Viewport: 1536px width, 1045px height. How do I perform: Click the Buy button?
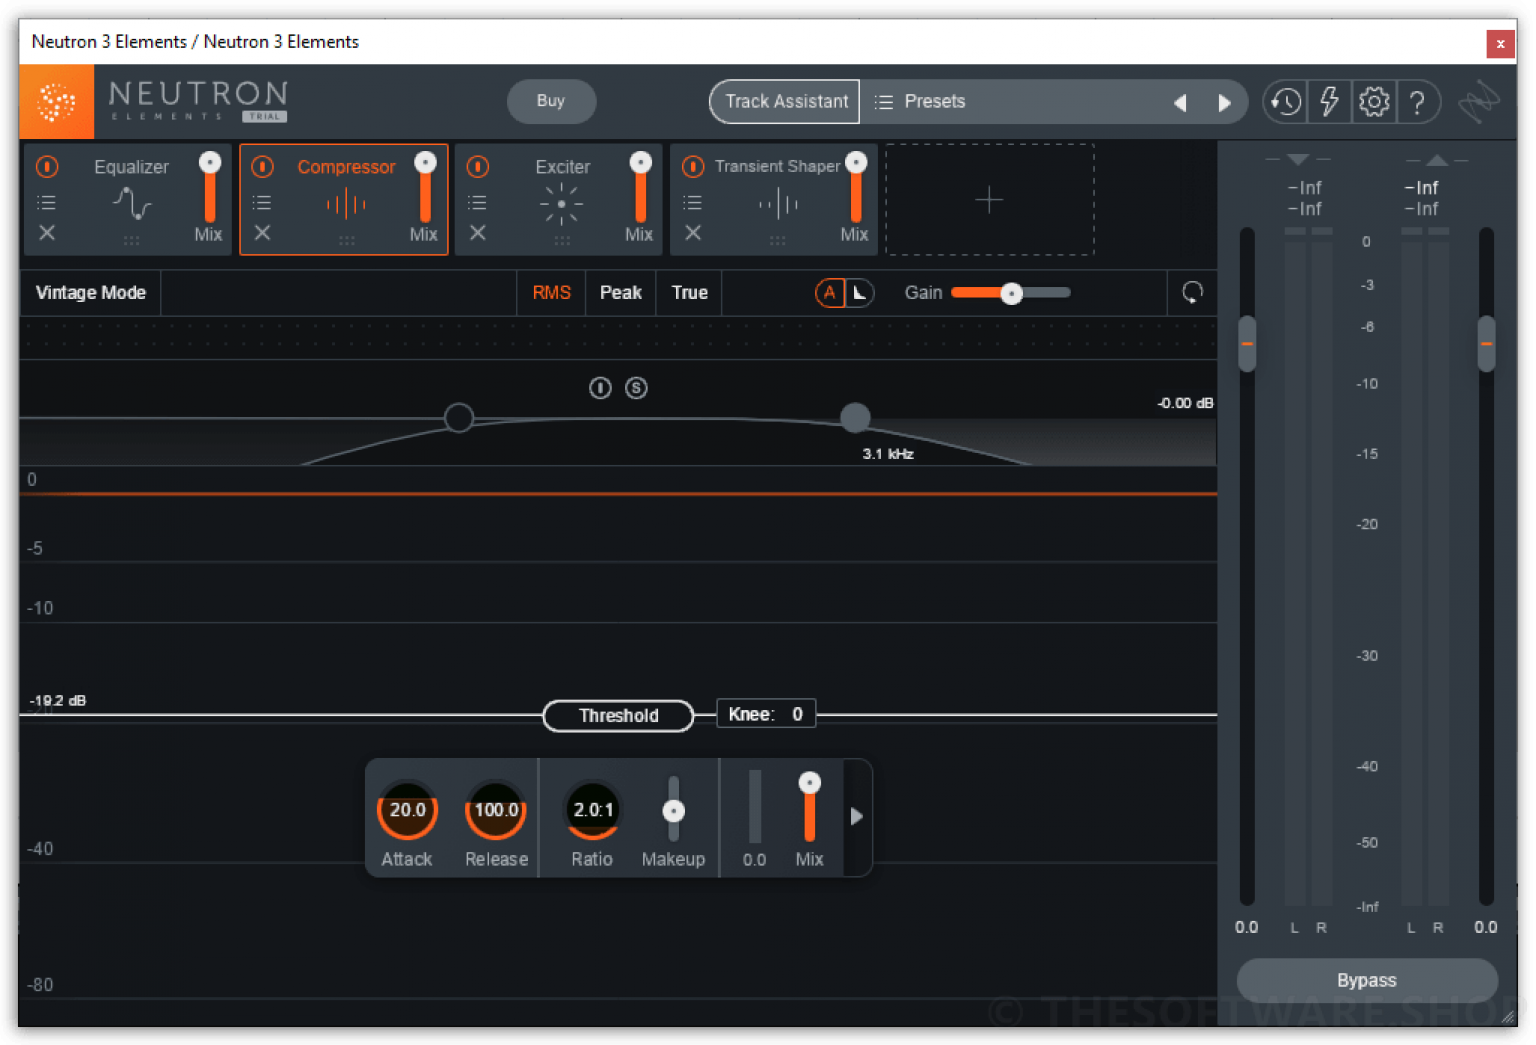coord(551,101)
